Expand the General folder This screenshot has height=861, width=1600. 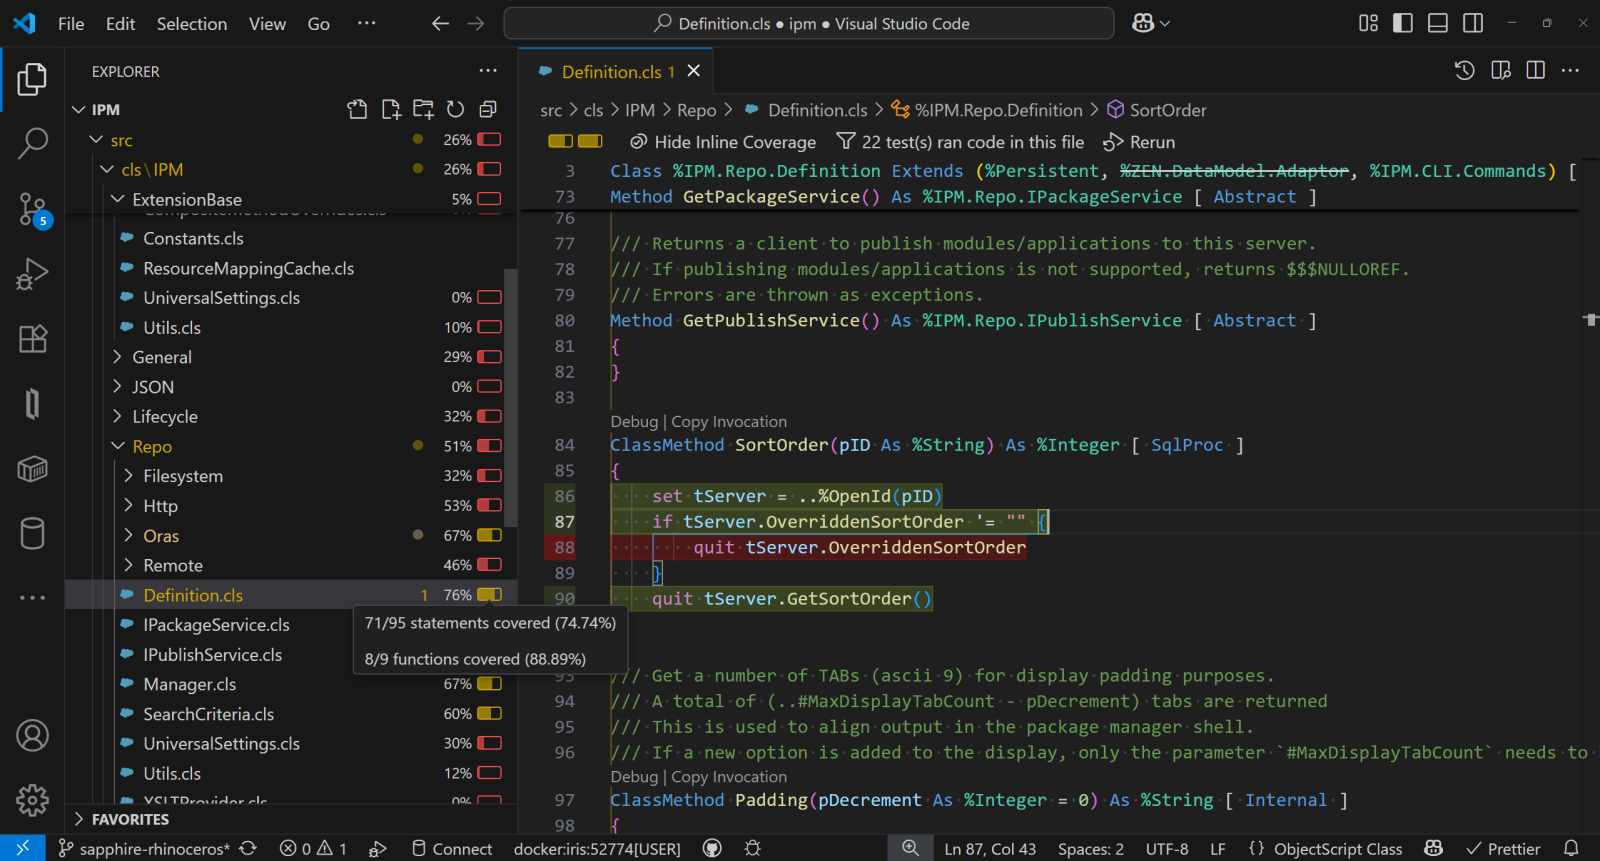click(x=162, y=357)
